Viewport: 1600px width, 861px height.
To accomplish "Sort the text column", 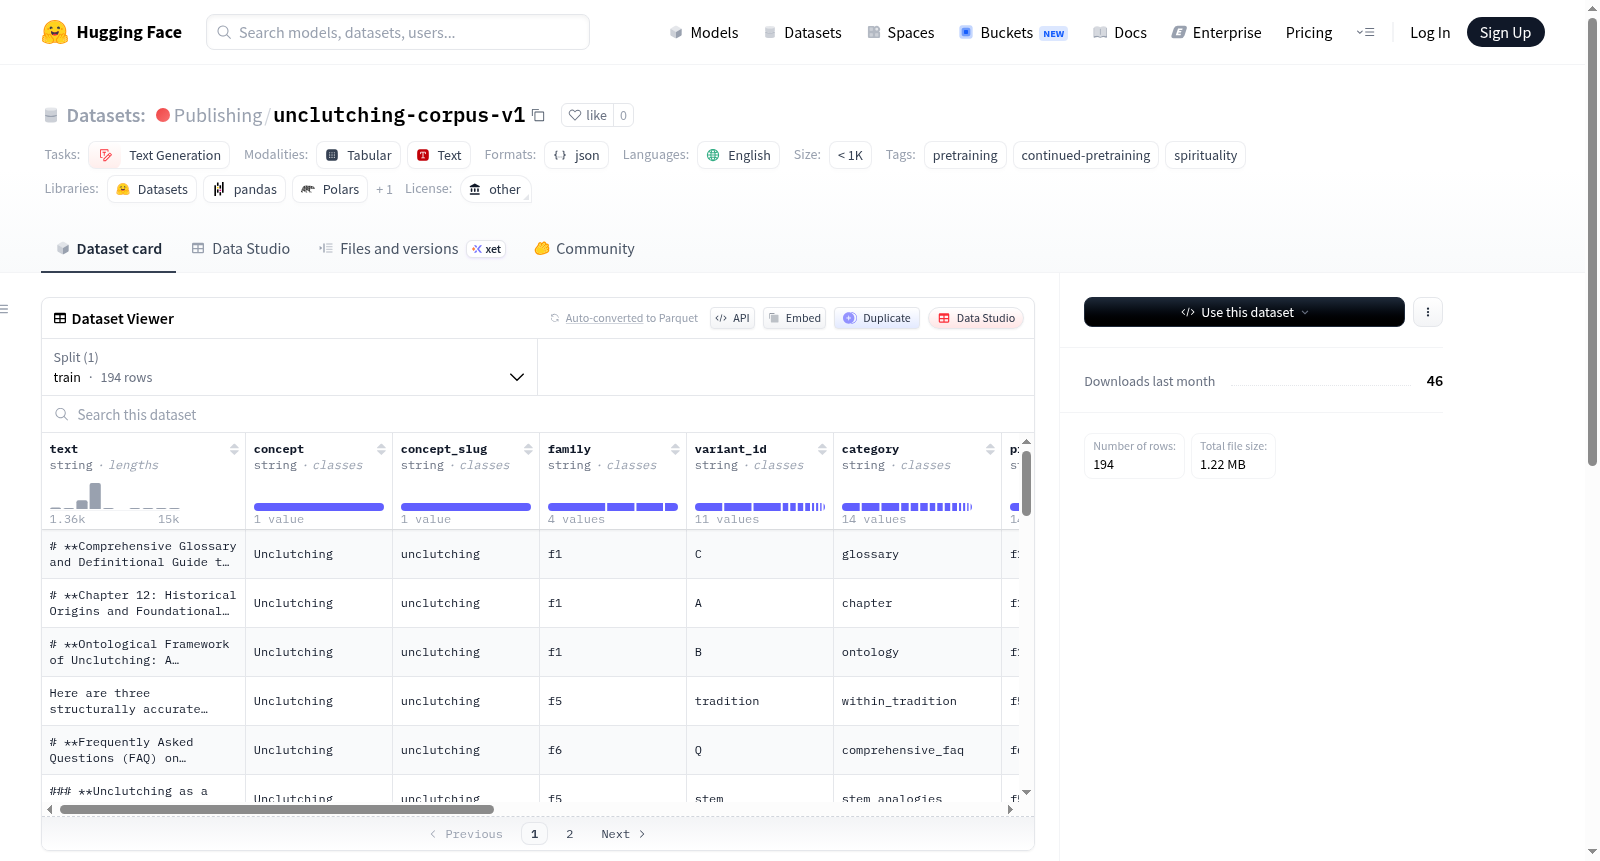I will click(234, 449).
